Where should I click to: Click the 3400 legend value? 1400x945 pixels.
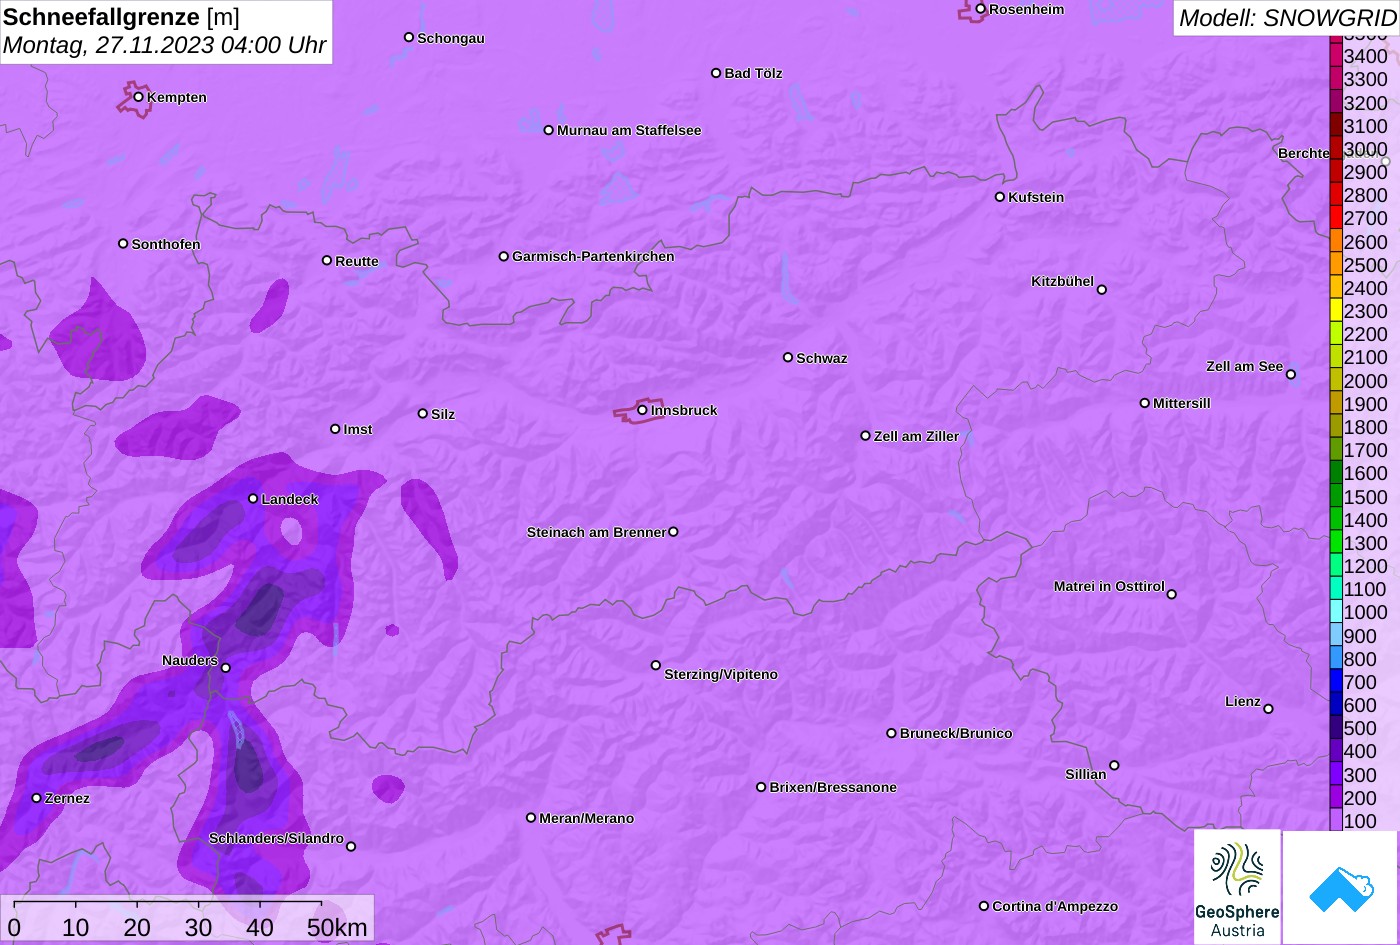1366,57
